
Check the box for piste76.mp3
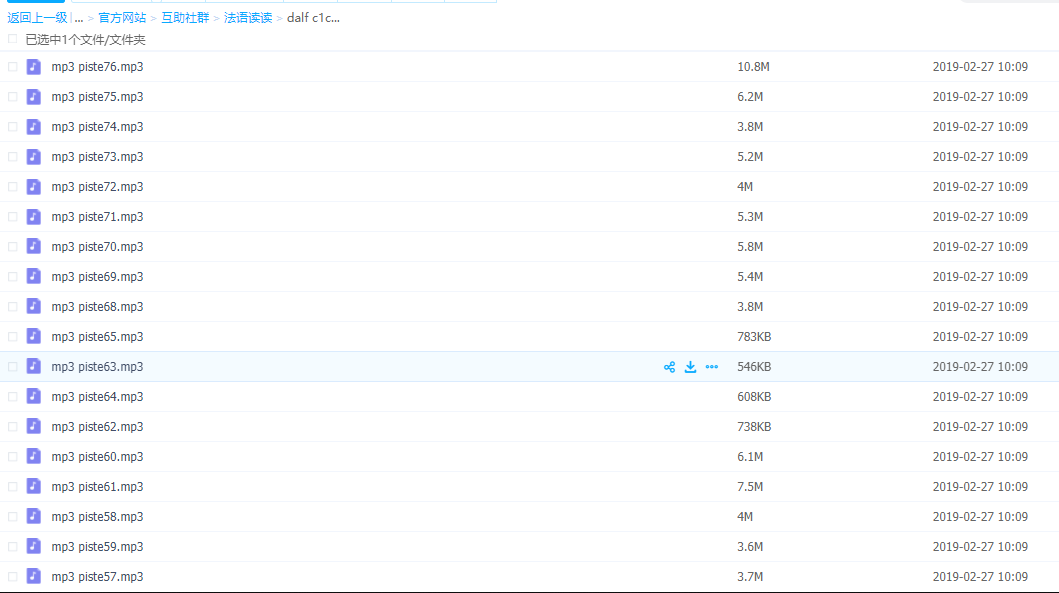click(12, 67)
